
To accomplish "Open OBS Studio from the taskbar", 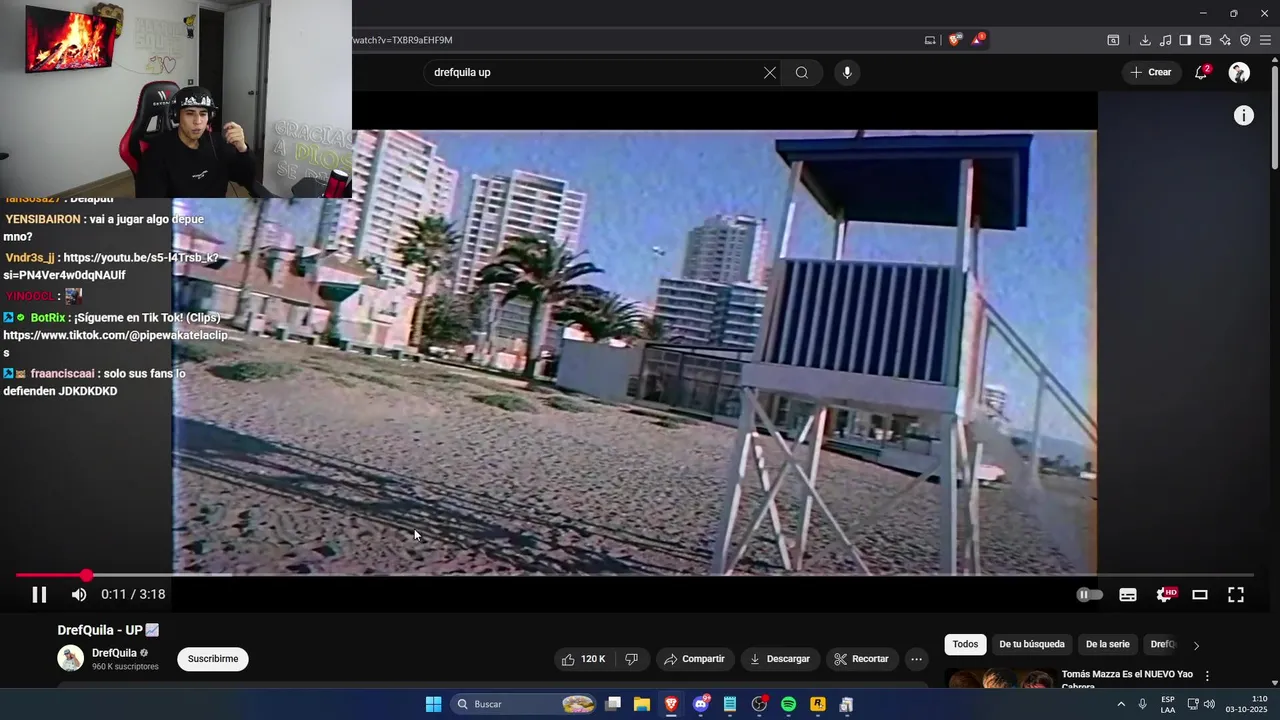I will (x=759, y=704).
